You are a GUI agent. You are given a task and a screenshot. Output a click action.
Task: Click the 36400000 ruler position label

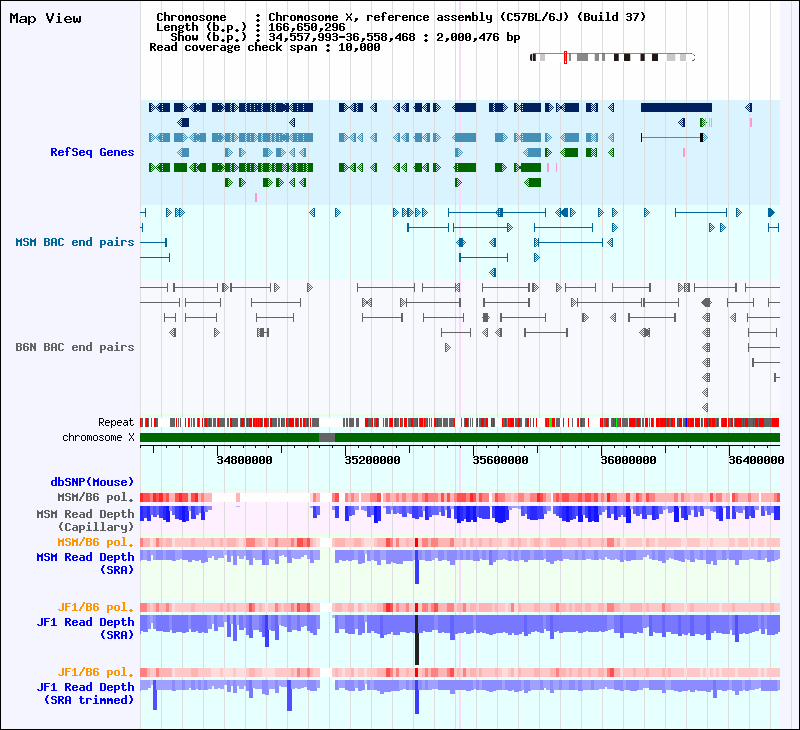[x=756, y=460]
